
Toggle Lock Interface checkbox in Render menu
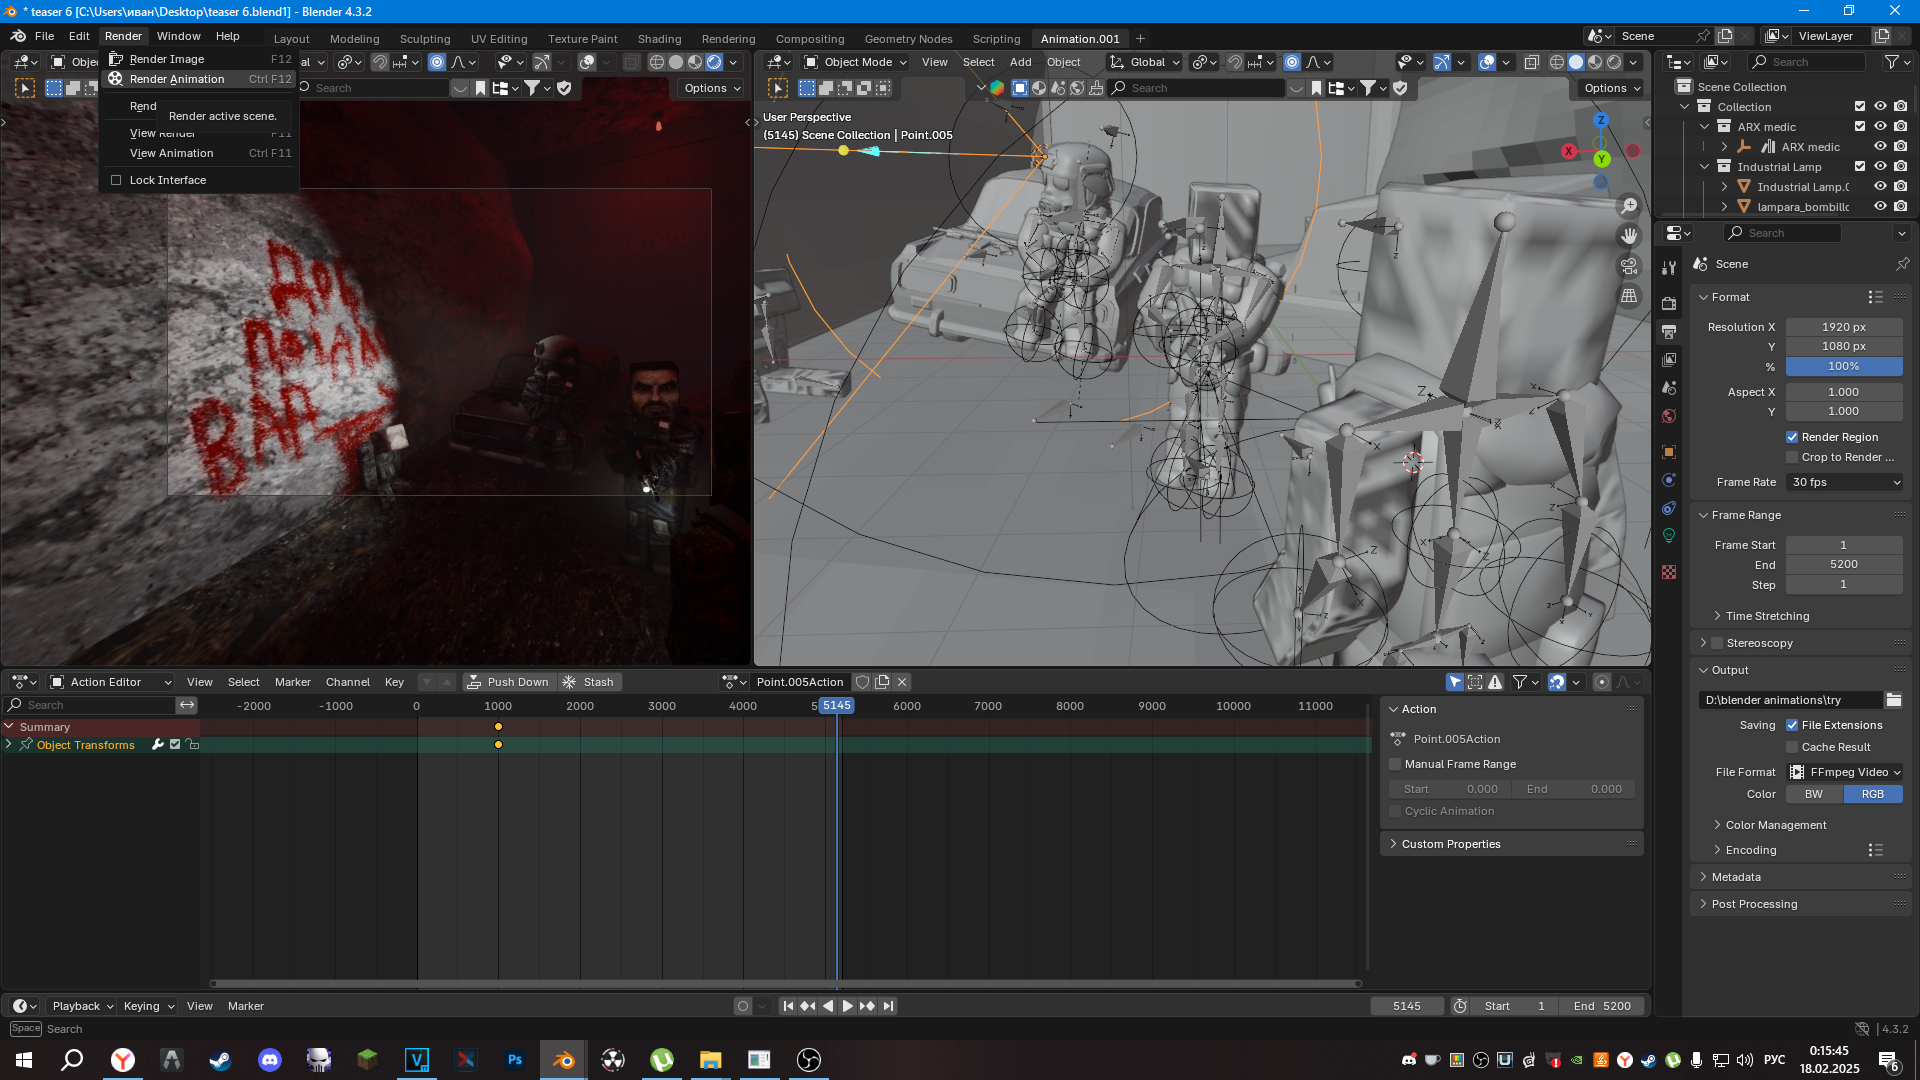[x=116, y=180]
